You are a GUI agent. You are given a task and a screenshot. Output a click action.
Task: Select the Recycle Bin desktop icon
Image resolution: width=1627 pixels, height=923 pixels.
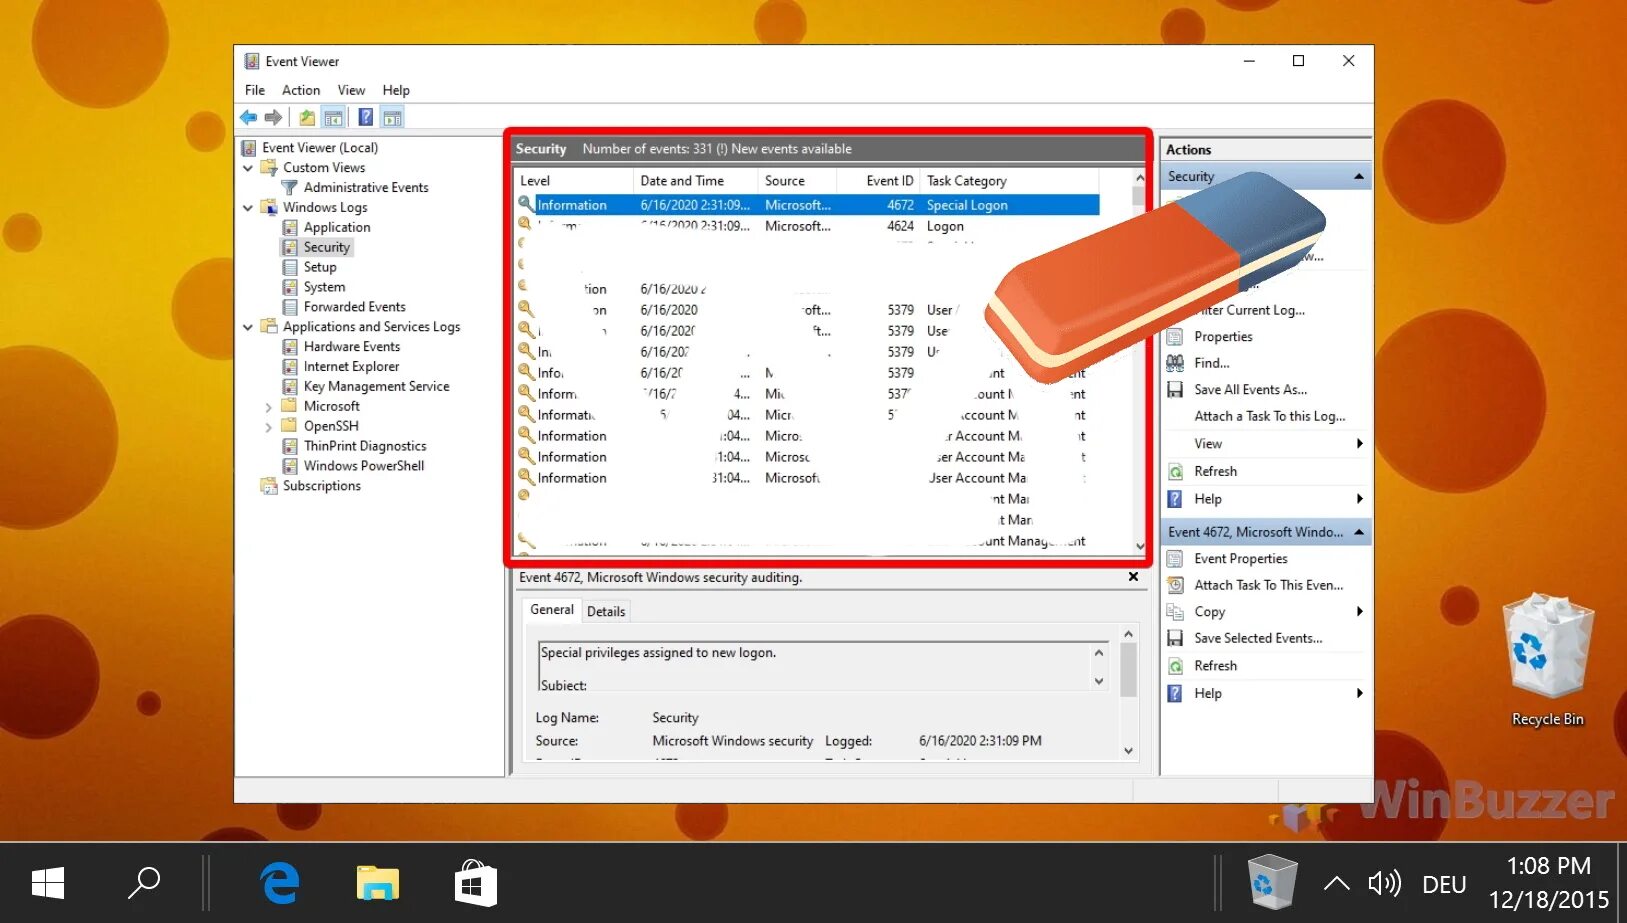point(1548,660)
